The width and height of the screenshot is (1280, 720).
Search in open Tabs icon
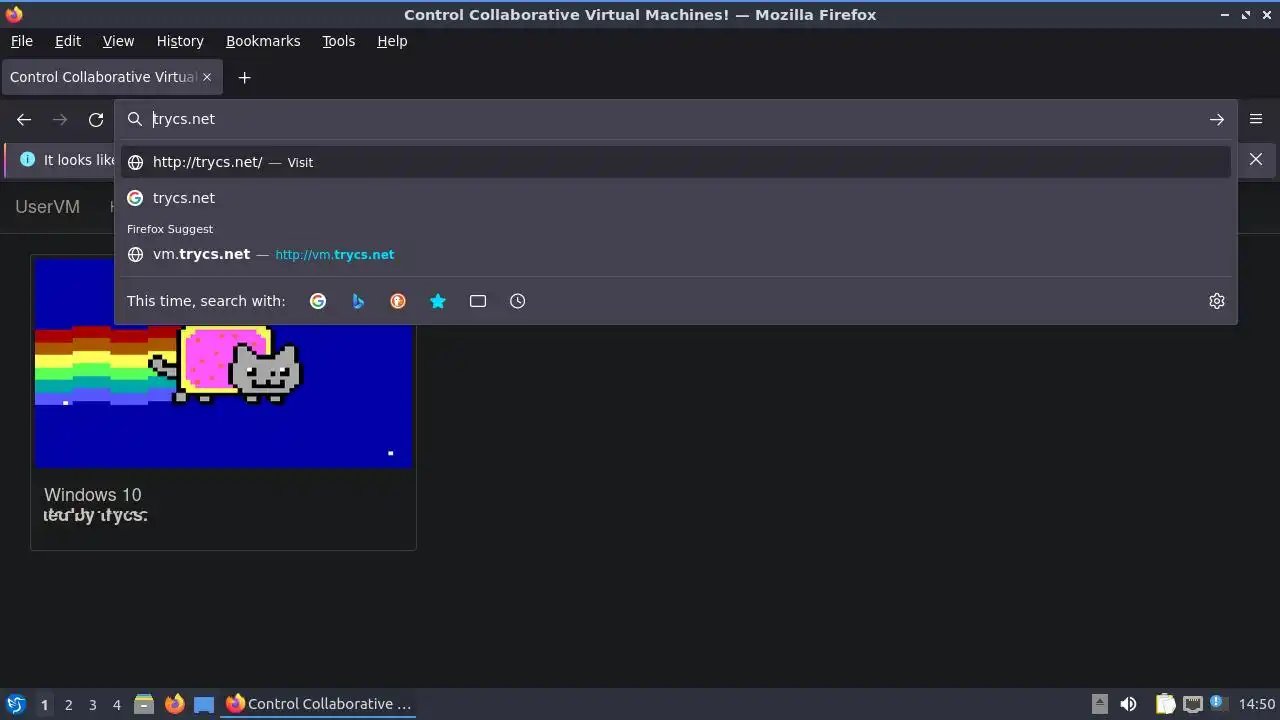coord(478,301)
